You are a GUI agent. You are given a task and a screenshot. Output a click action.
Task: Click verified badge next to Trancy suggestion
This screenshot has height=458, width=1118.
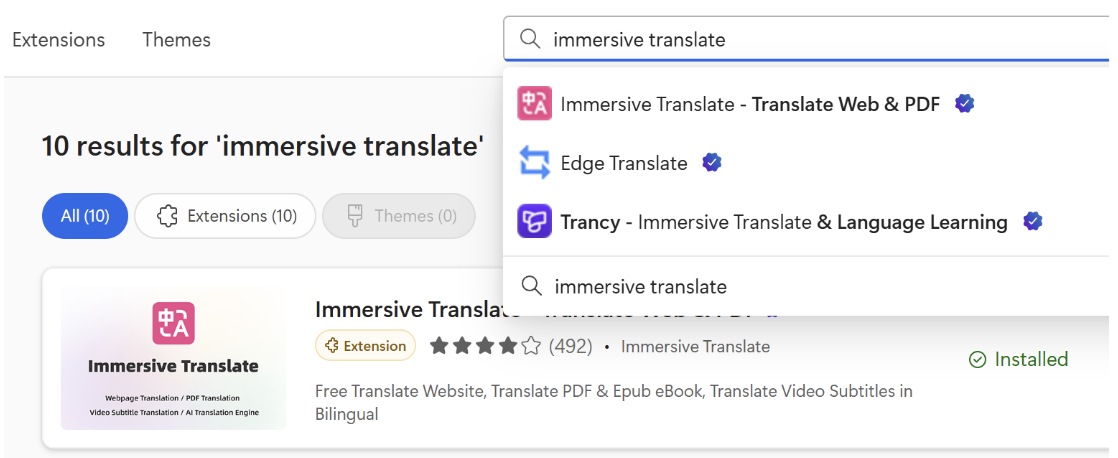[x=1032, y=222]
